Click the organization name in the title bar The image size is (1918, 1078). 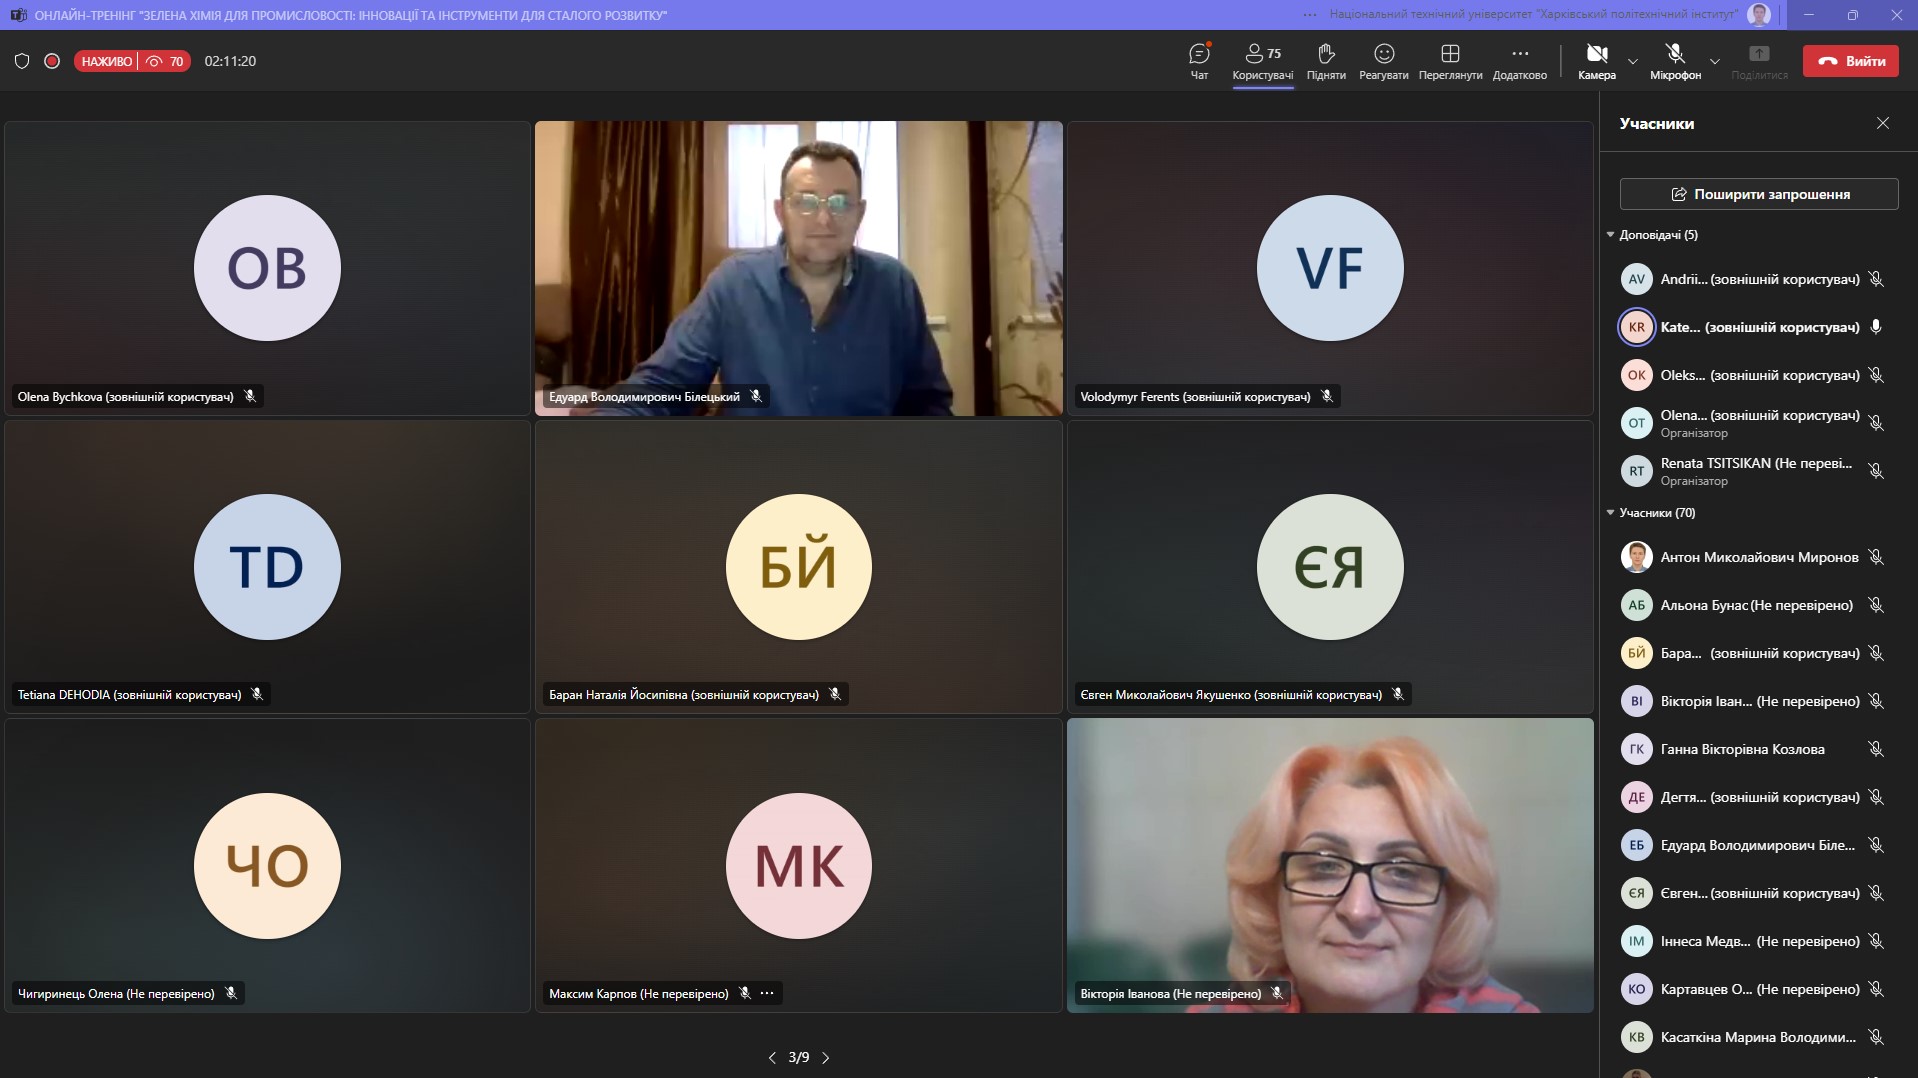coord(1533,15)
